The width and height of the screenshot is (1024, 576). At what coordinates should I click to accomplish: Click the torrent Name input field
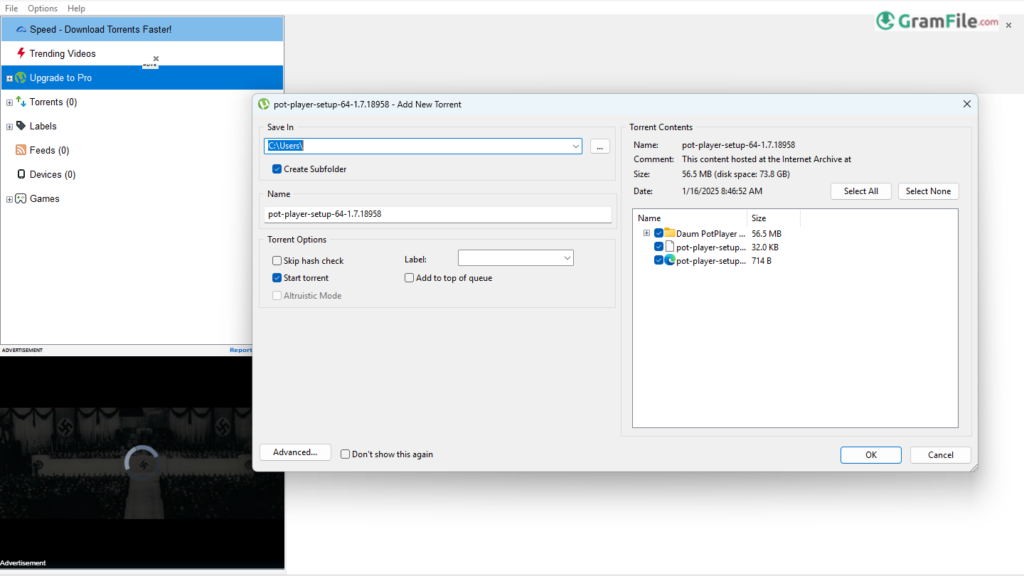pos(438,214)
